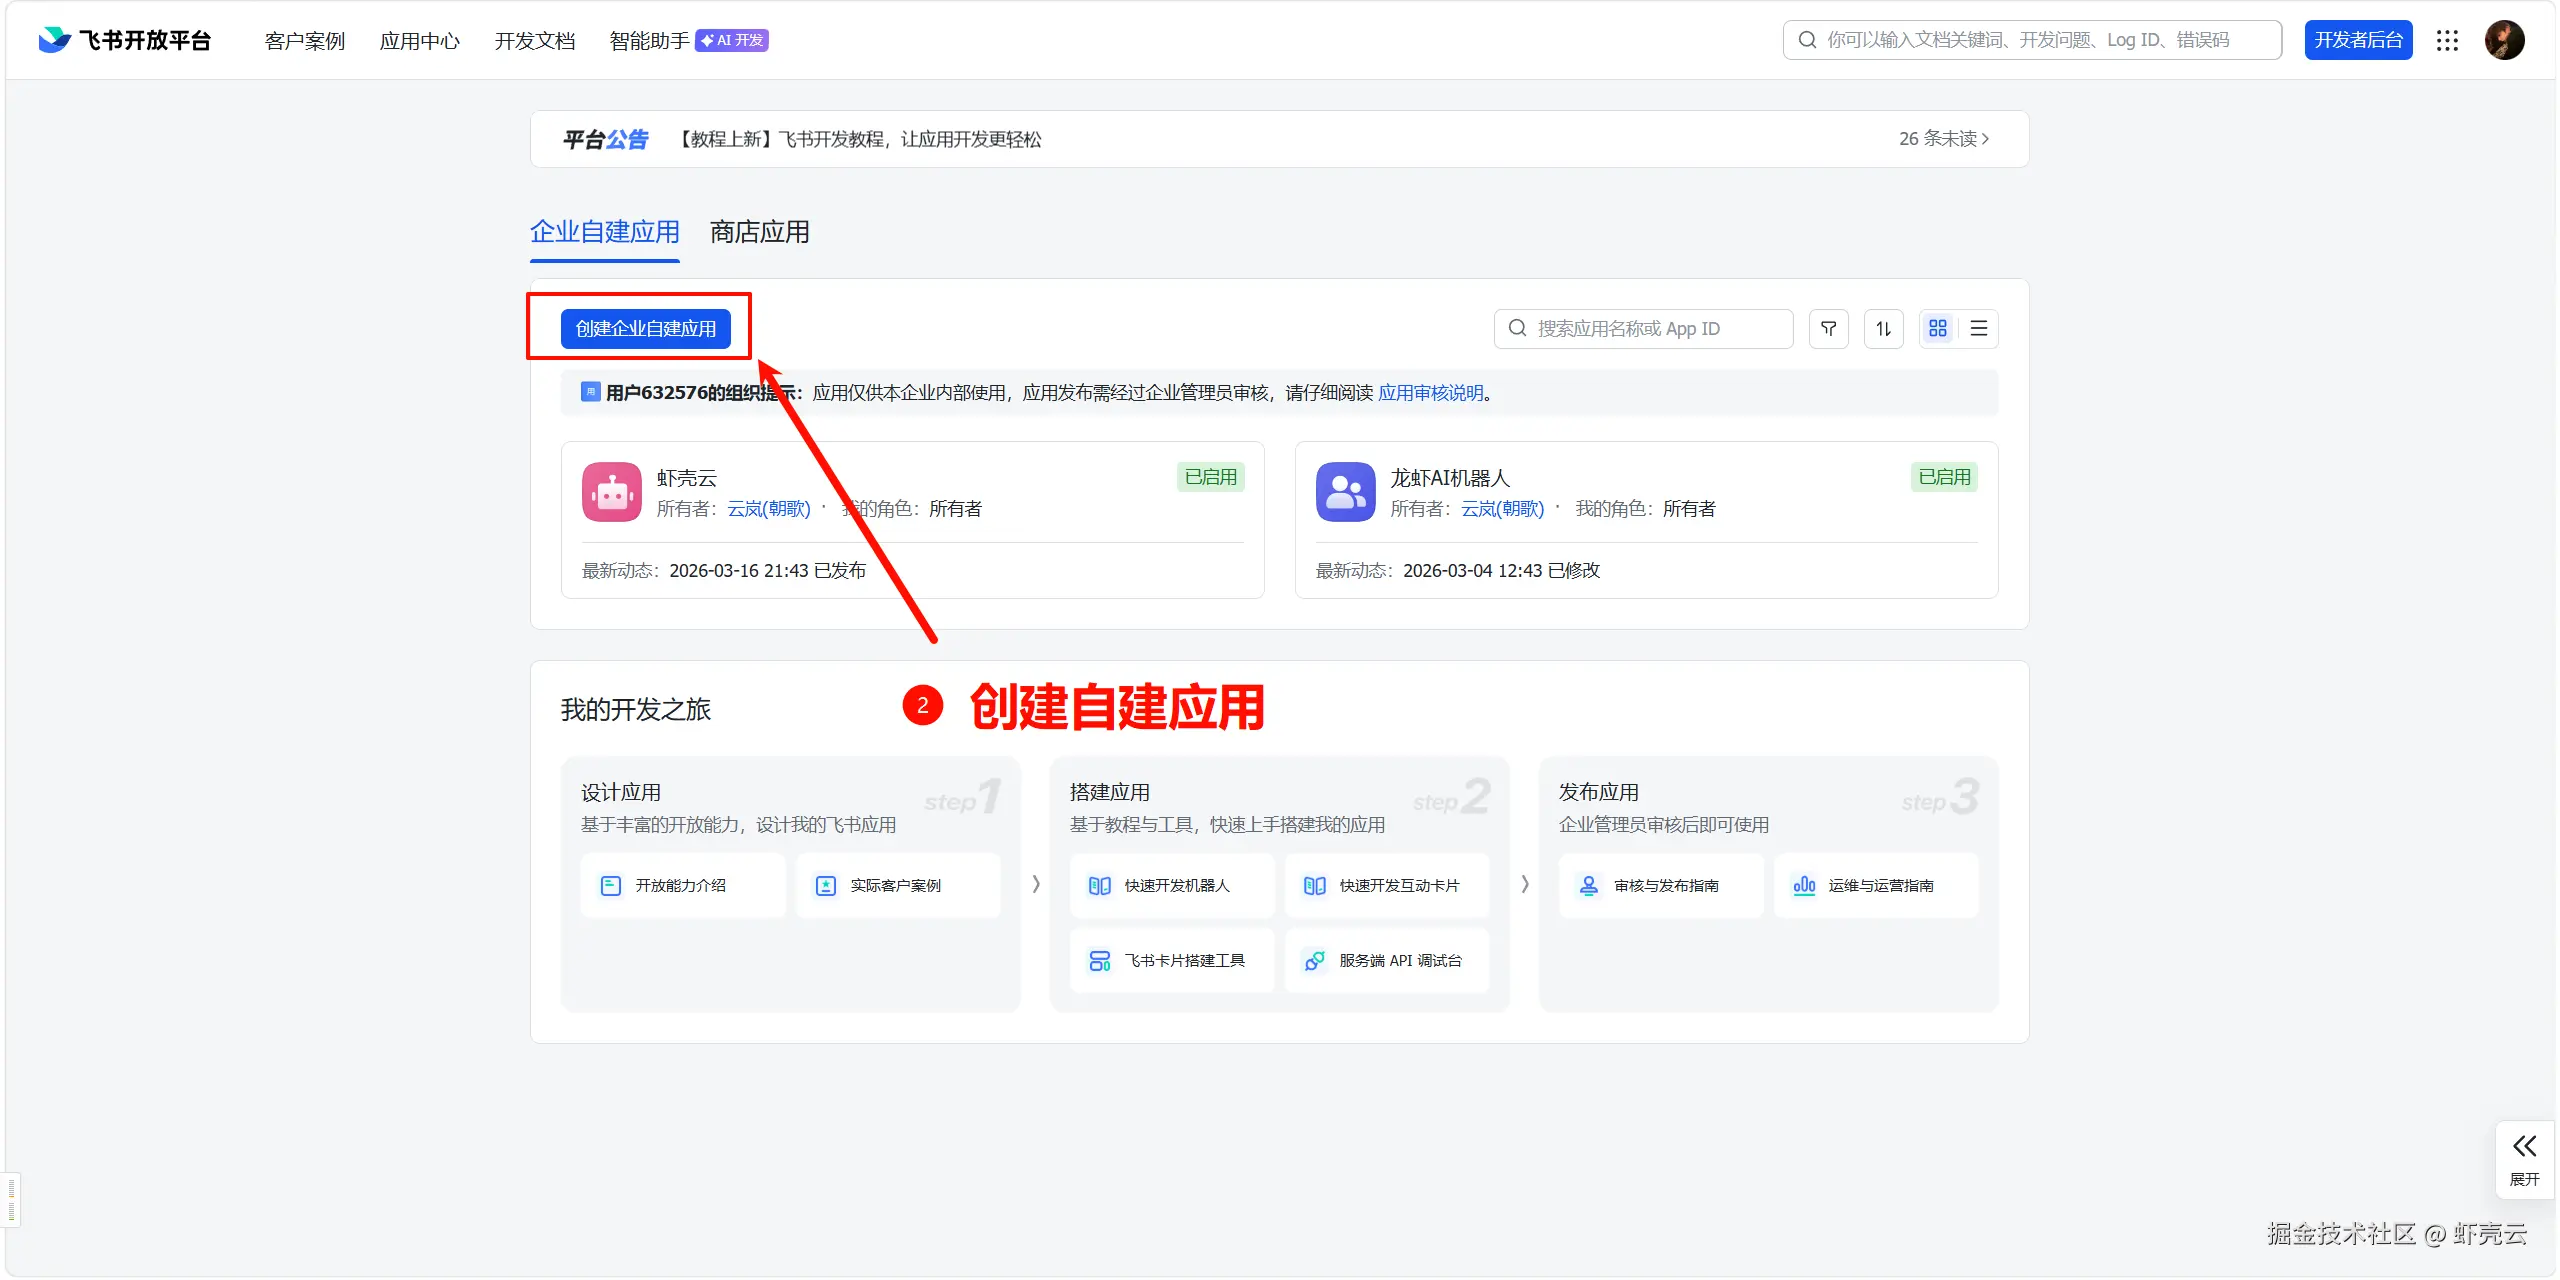The image size is (2560, 1280).
Task: Switch app list to list view icon
Action: [1980, 328]
